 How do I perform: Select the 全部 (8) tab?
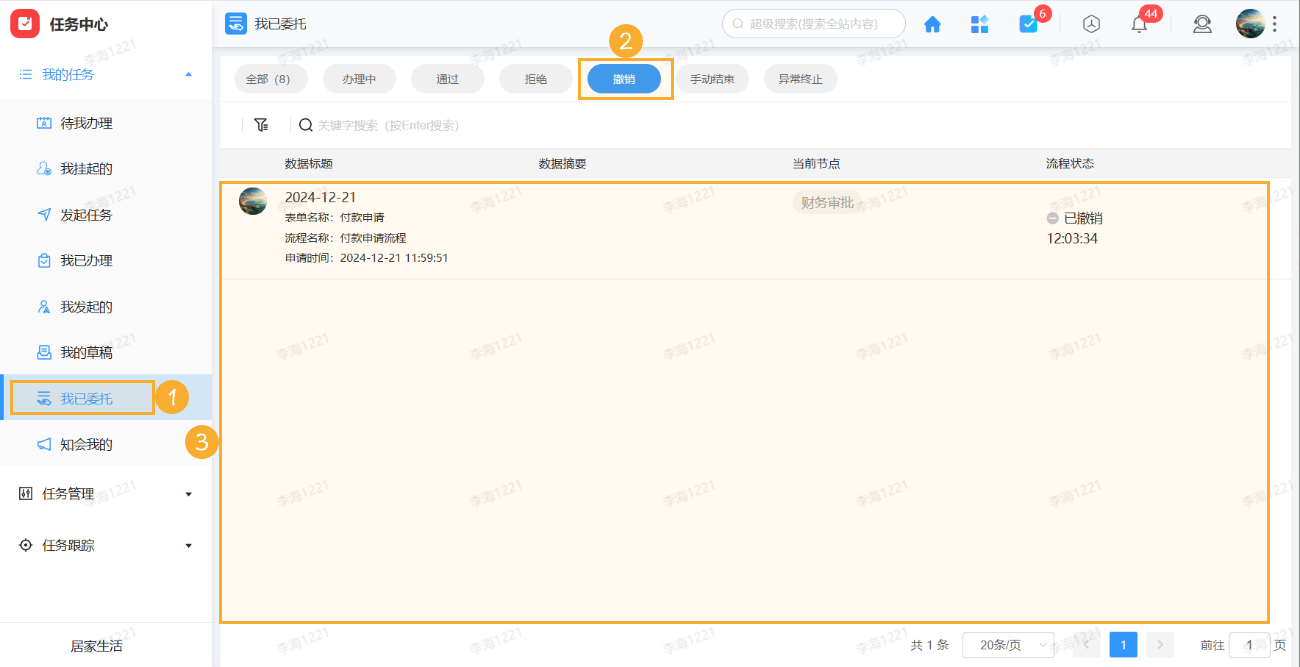[x=269, y=78]
